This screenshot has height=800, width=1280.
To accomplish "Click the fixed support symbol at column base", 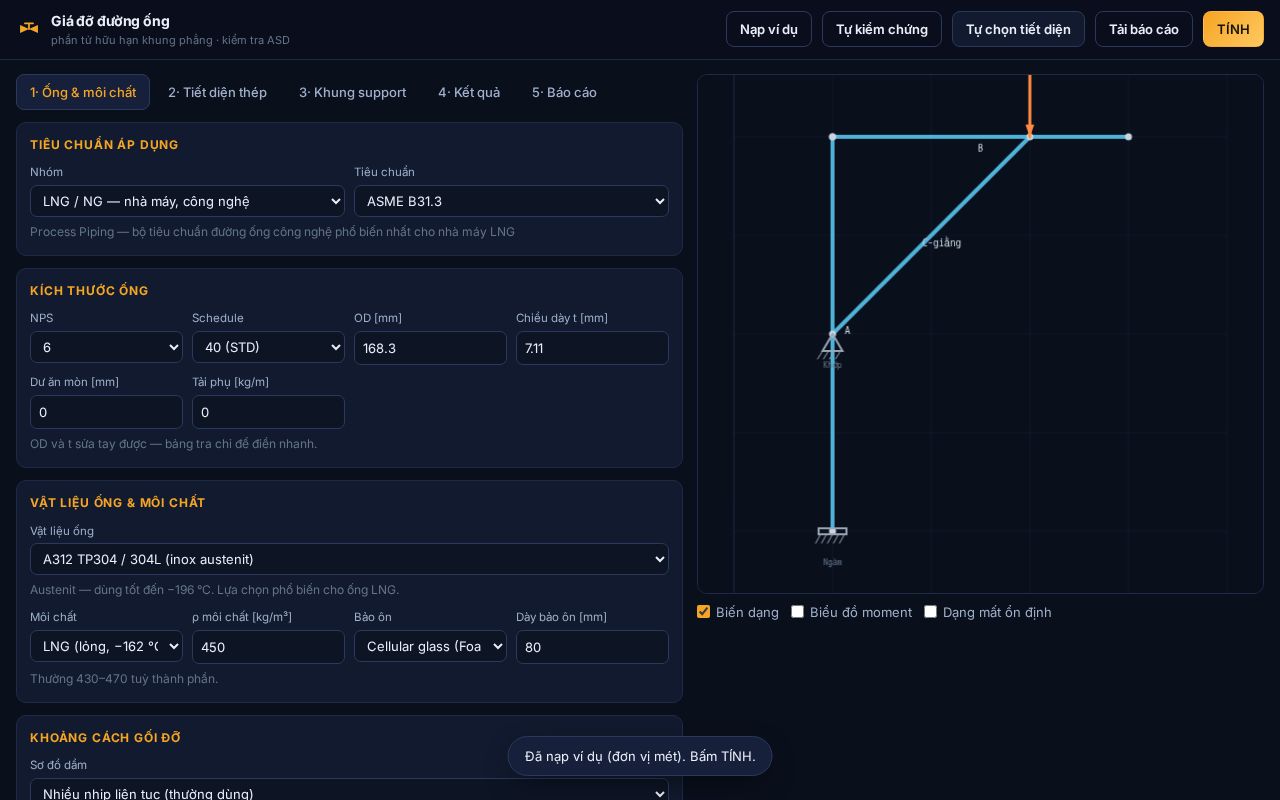I will click(x=832, y=535).
